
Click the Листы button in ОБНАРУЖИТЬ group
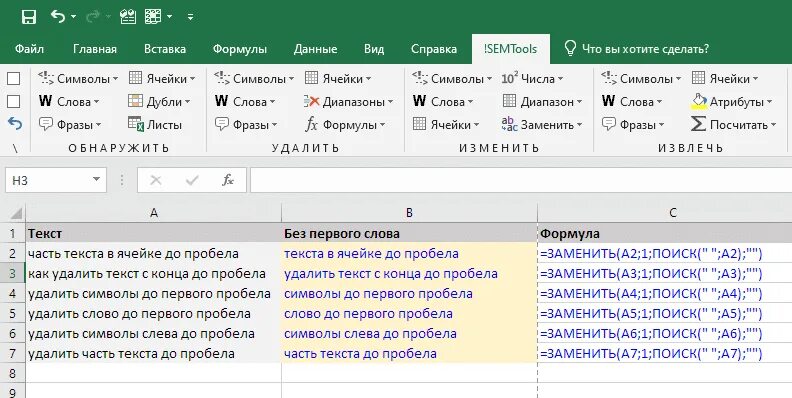(155, 124)
